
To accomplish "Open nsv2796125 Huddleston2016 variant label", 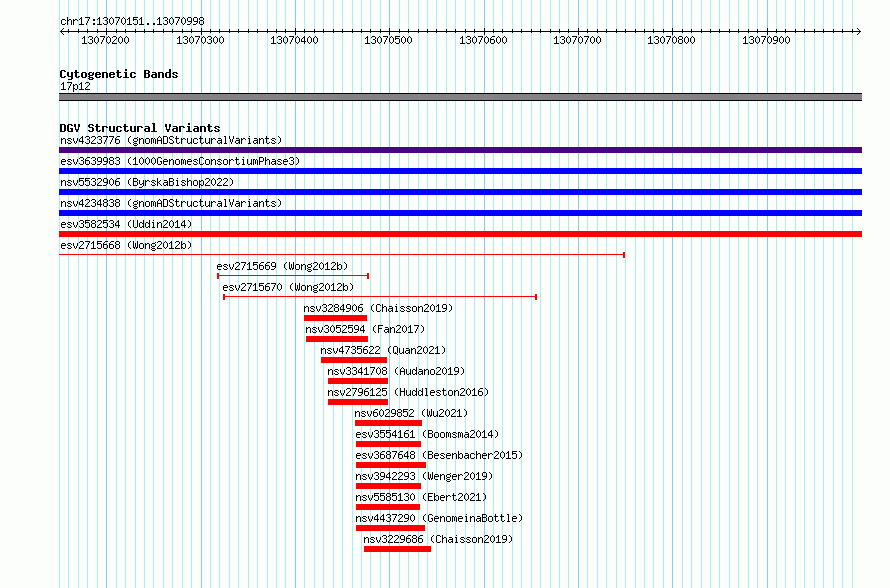I will pyautogui.click(x=408, y=392).
